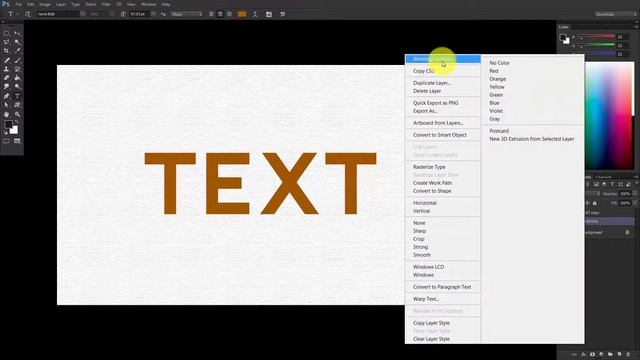Choose New 3D Extrusion from Selected Layer
Screen dimensions: 640x360
tap(531, 139)
